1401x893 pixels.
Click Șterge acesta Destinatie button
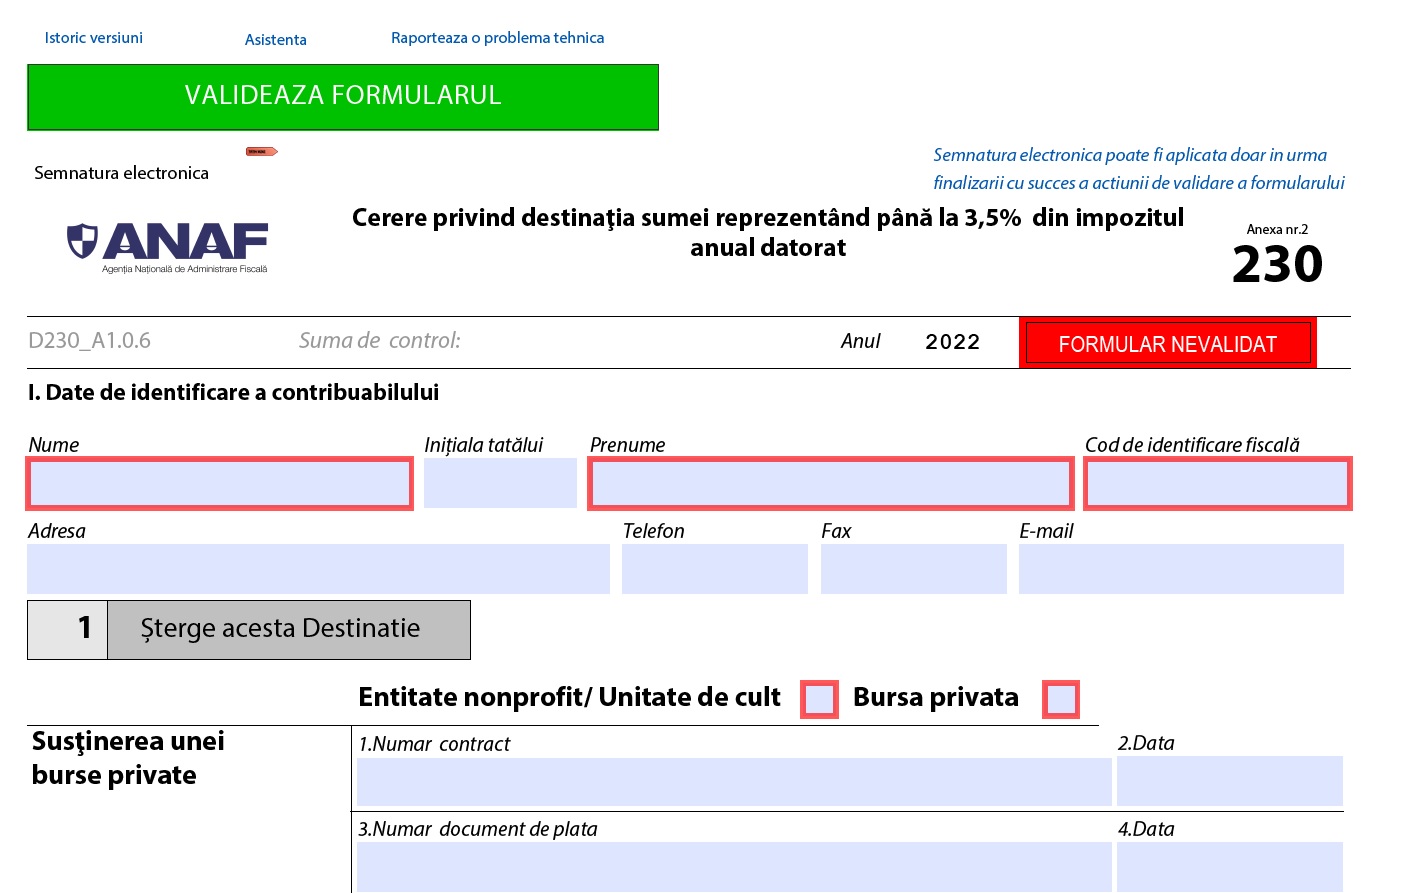(288, 629)
